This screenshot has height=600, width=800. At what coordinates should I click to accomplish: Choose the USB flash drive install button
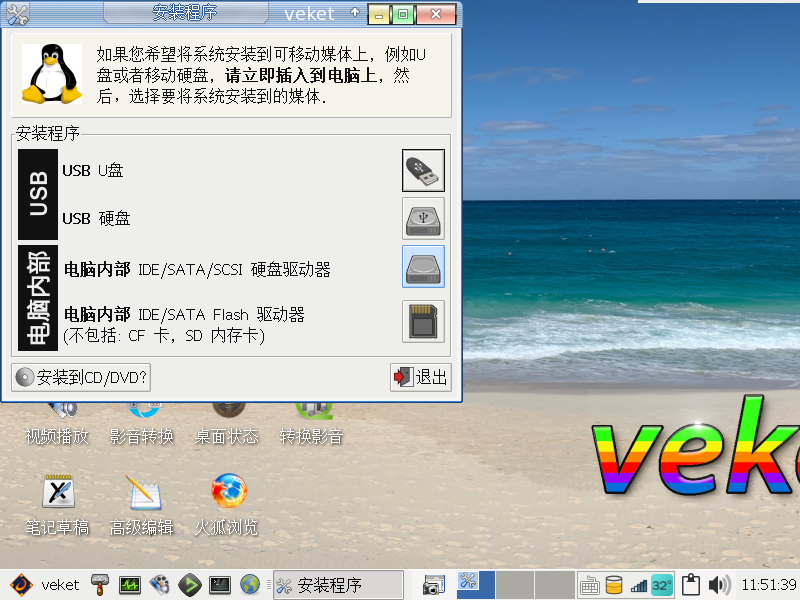coord(423,170)
